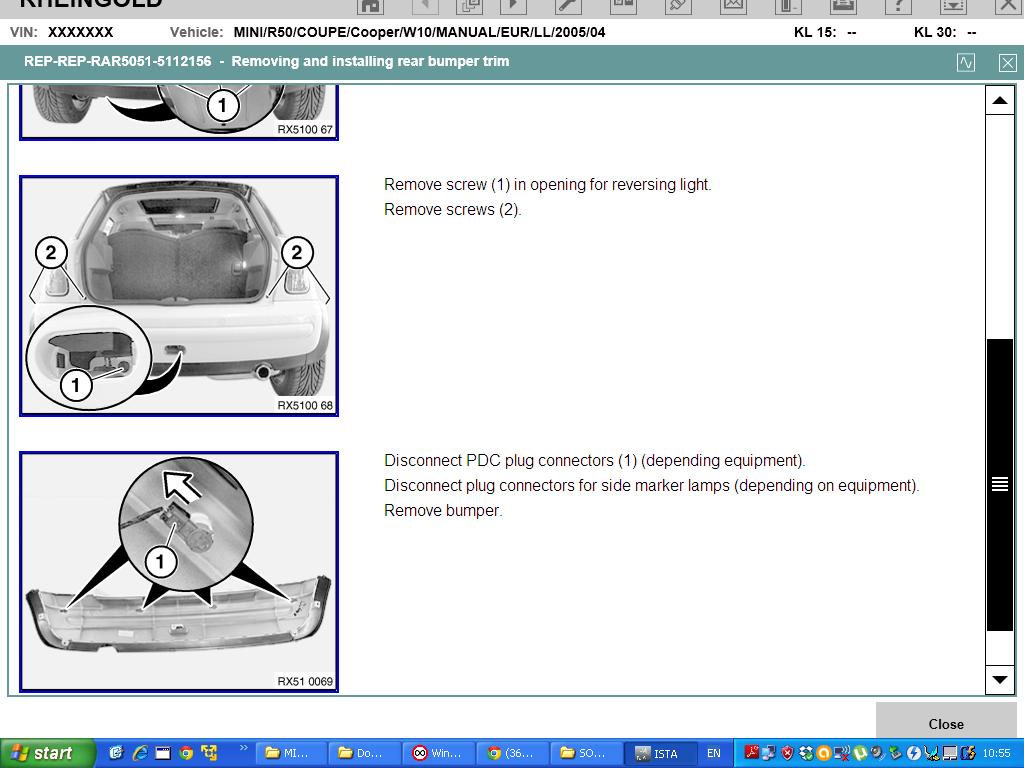Open the envelope mail icon in toolbar

click(733, 5)
